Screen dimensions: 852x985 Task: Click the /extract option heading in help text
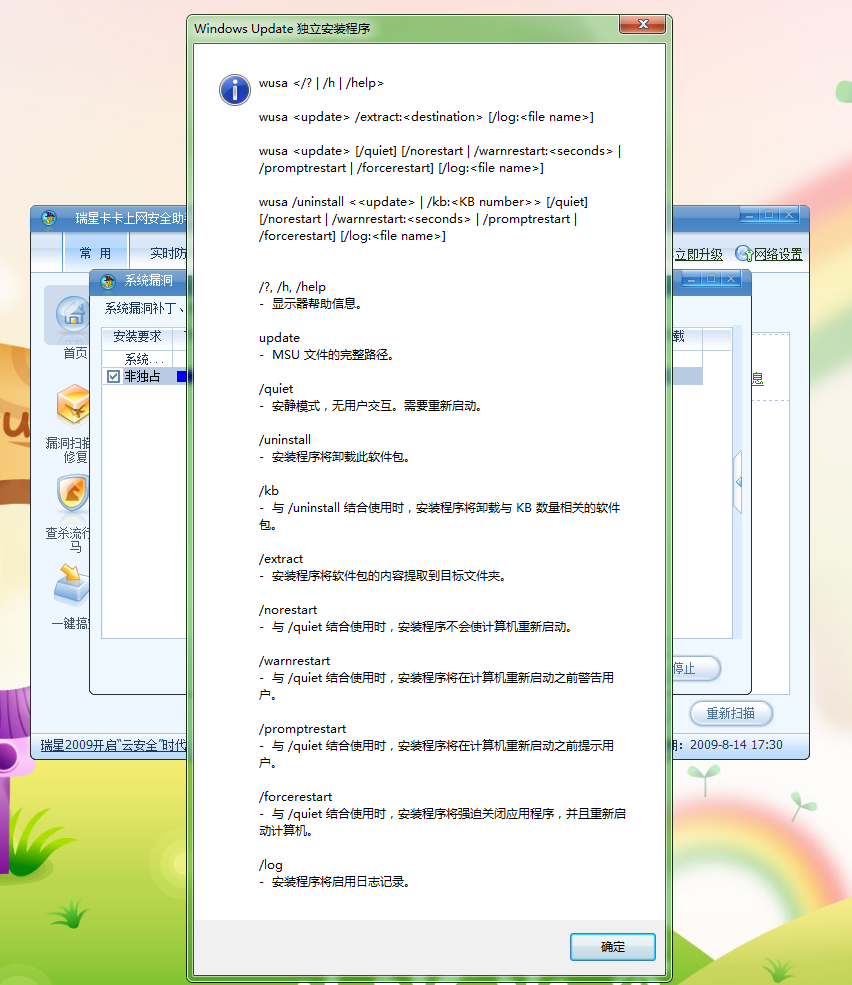click(281, 558)
